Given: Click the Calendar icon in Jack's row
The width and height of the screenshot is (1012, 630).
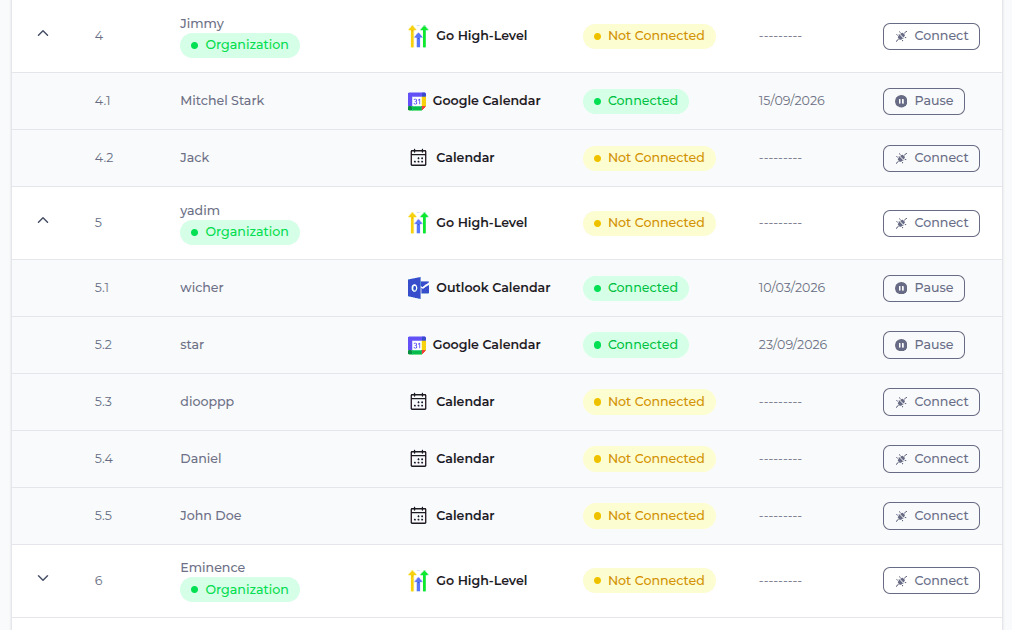Looking at the screenshot, I should 418,158.
